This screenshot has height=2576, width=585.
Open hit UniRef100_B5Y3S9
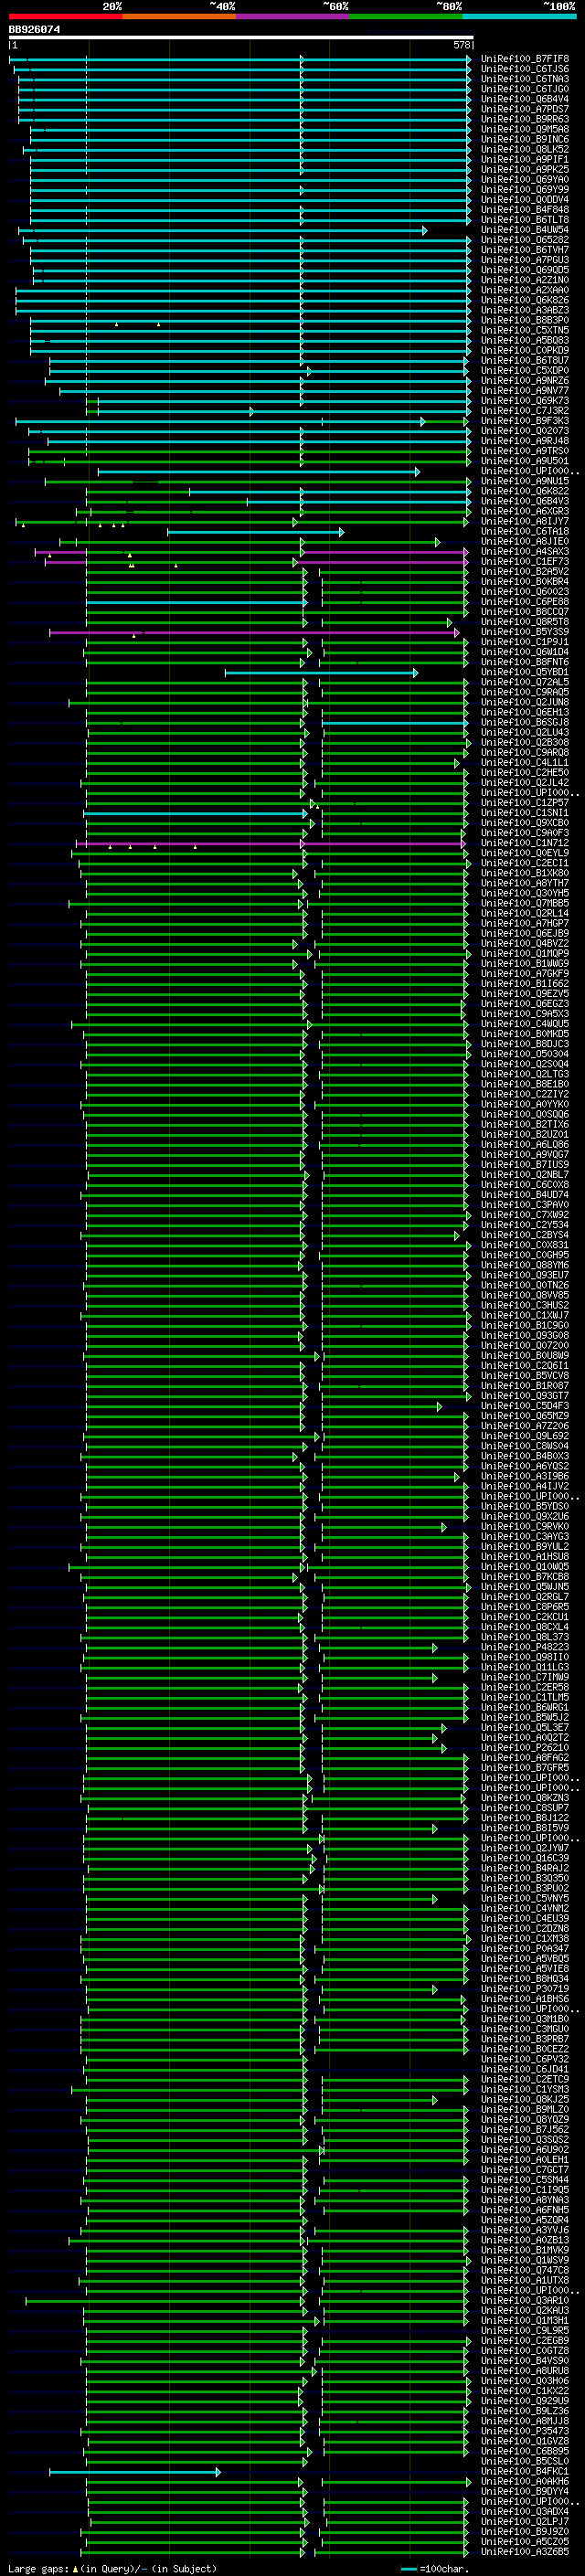525,632
